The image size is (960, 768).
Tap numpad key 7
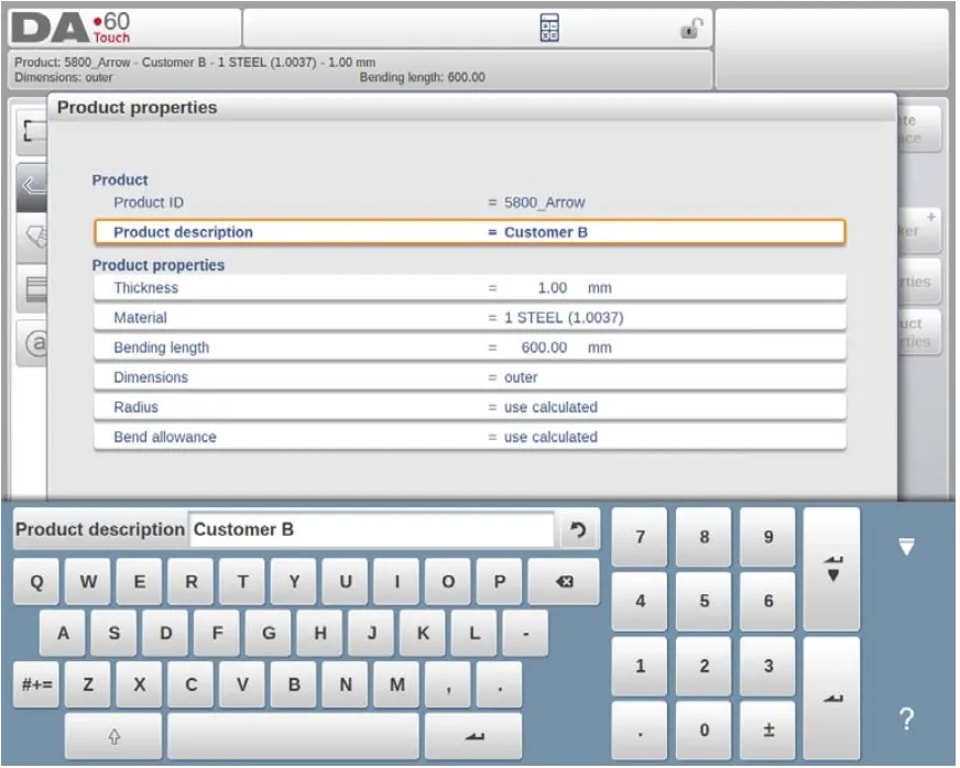(x=640, y=537)
